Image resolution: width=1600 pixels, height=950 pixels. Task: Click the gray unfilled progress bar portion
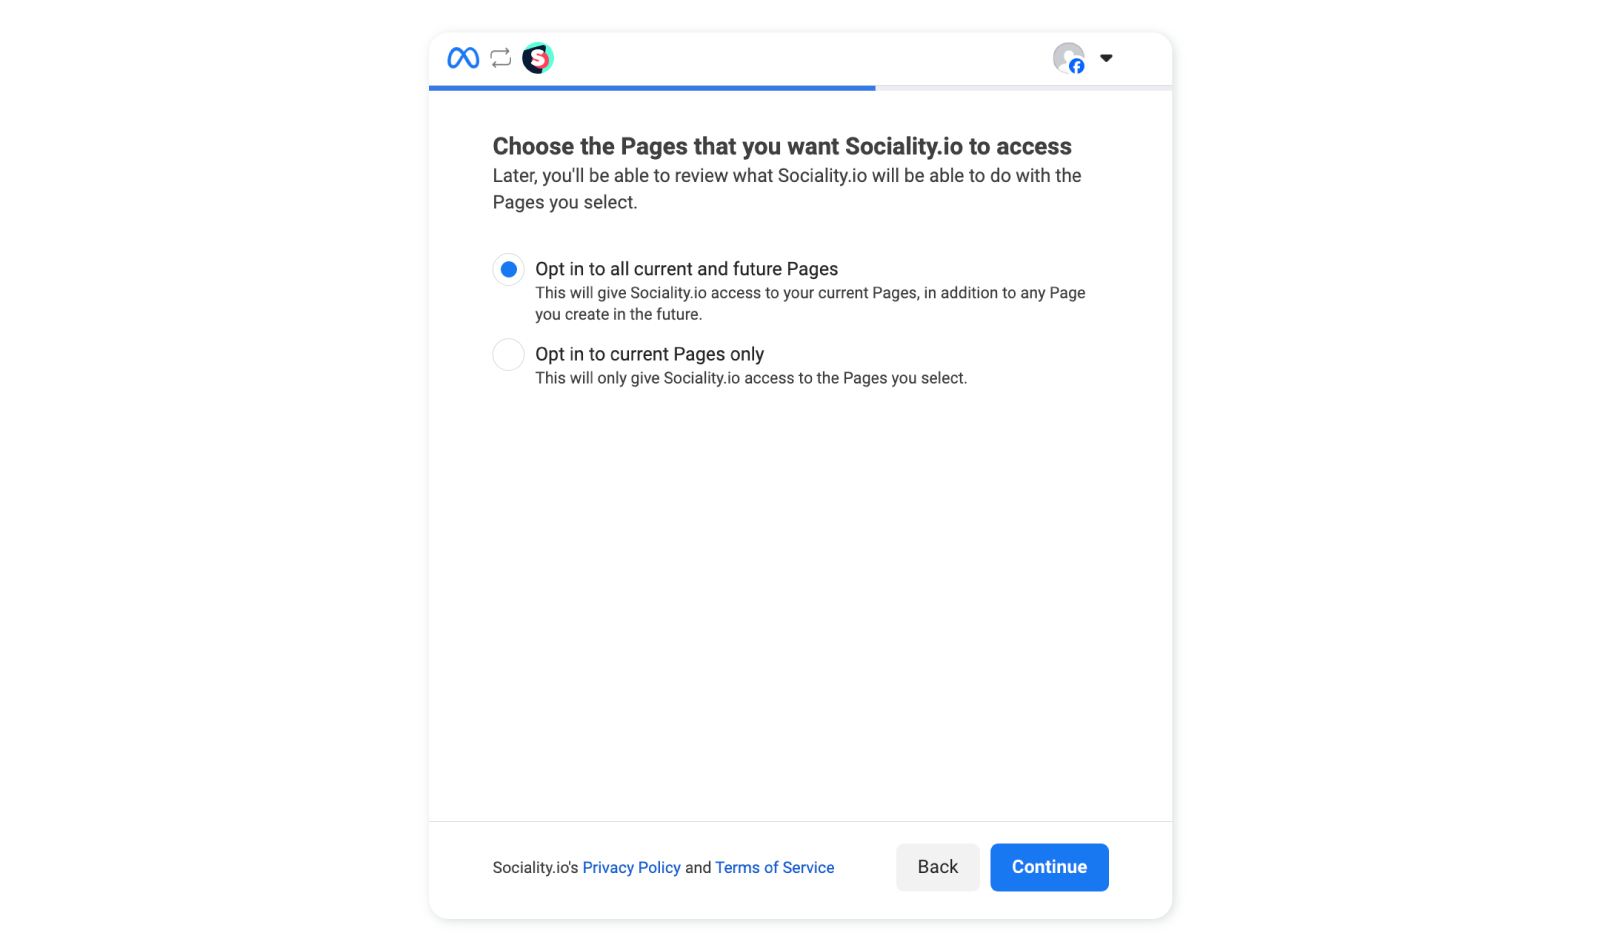point(1023,88)
